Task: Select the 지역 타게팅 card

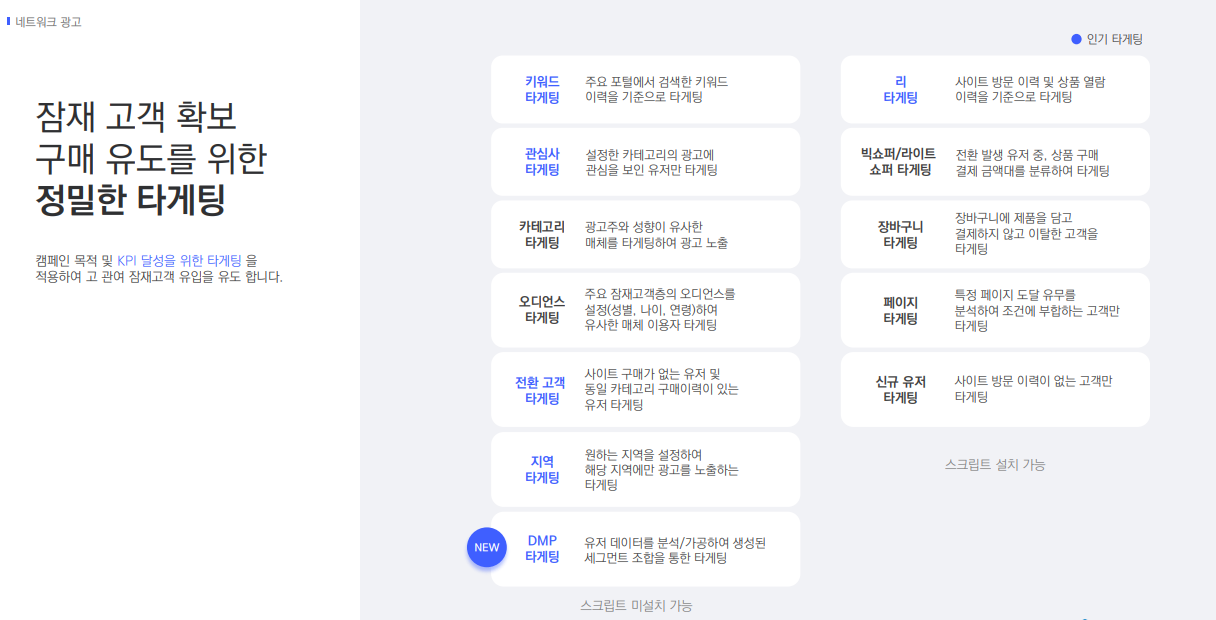Action: (x=645, y=469)
